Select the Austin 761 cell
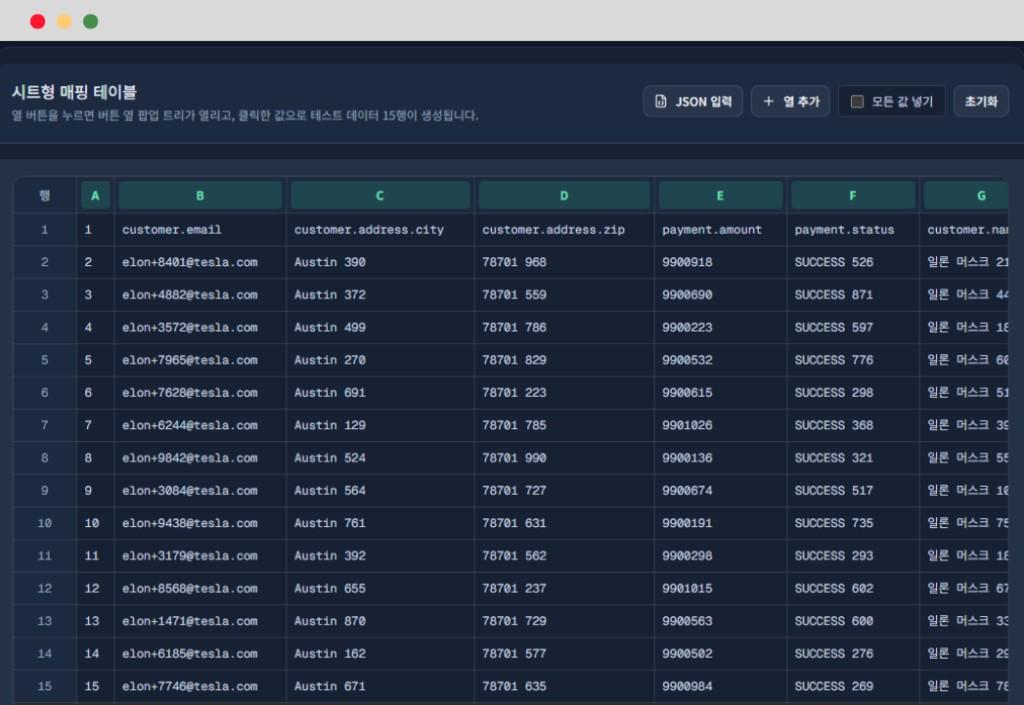1024x705 pixels. [380, 523]
